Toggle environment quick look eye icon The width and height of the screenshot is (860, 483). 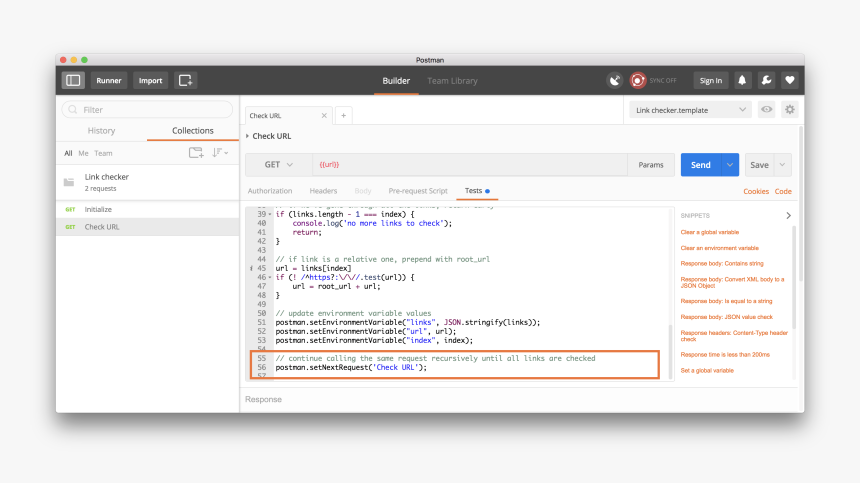pos(766,110)
